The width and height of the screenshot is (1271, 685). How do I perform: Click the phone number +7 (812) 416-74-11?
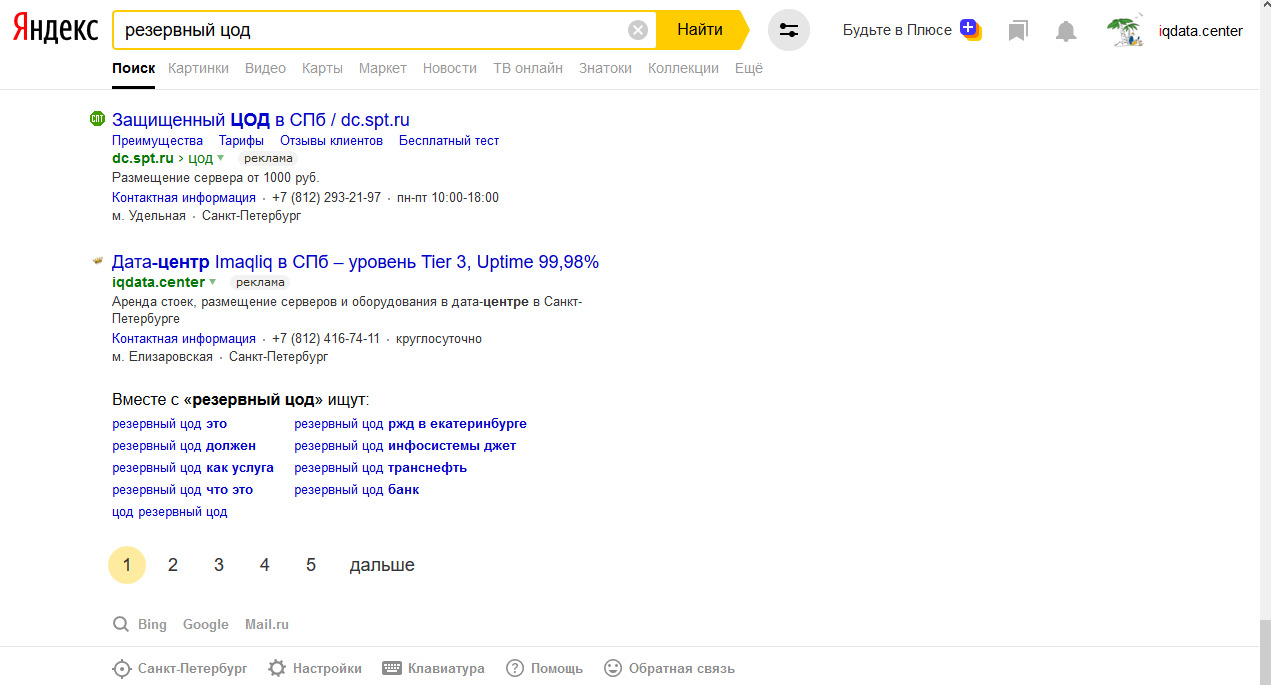coord(326,339)
